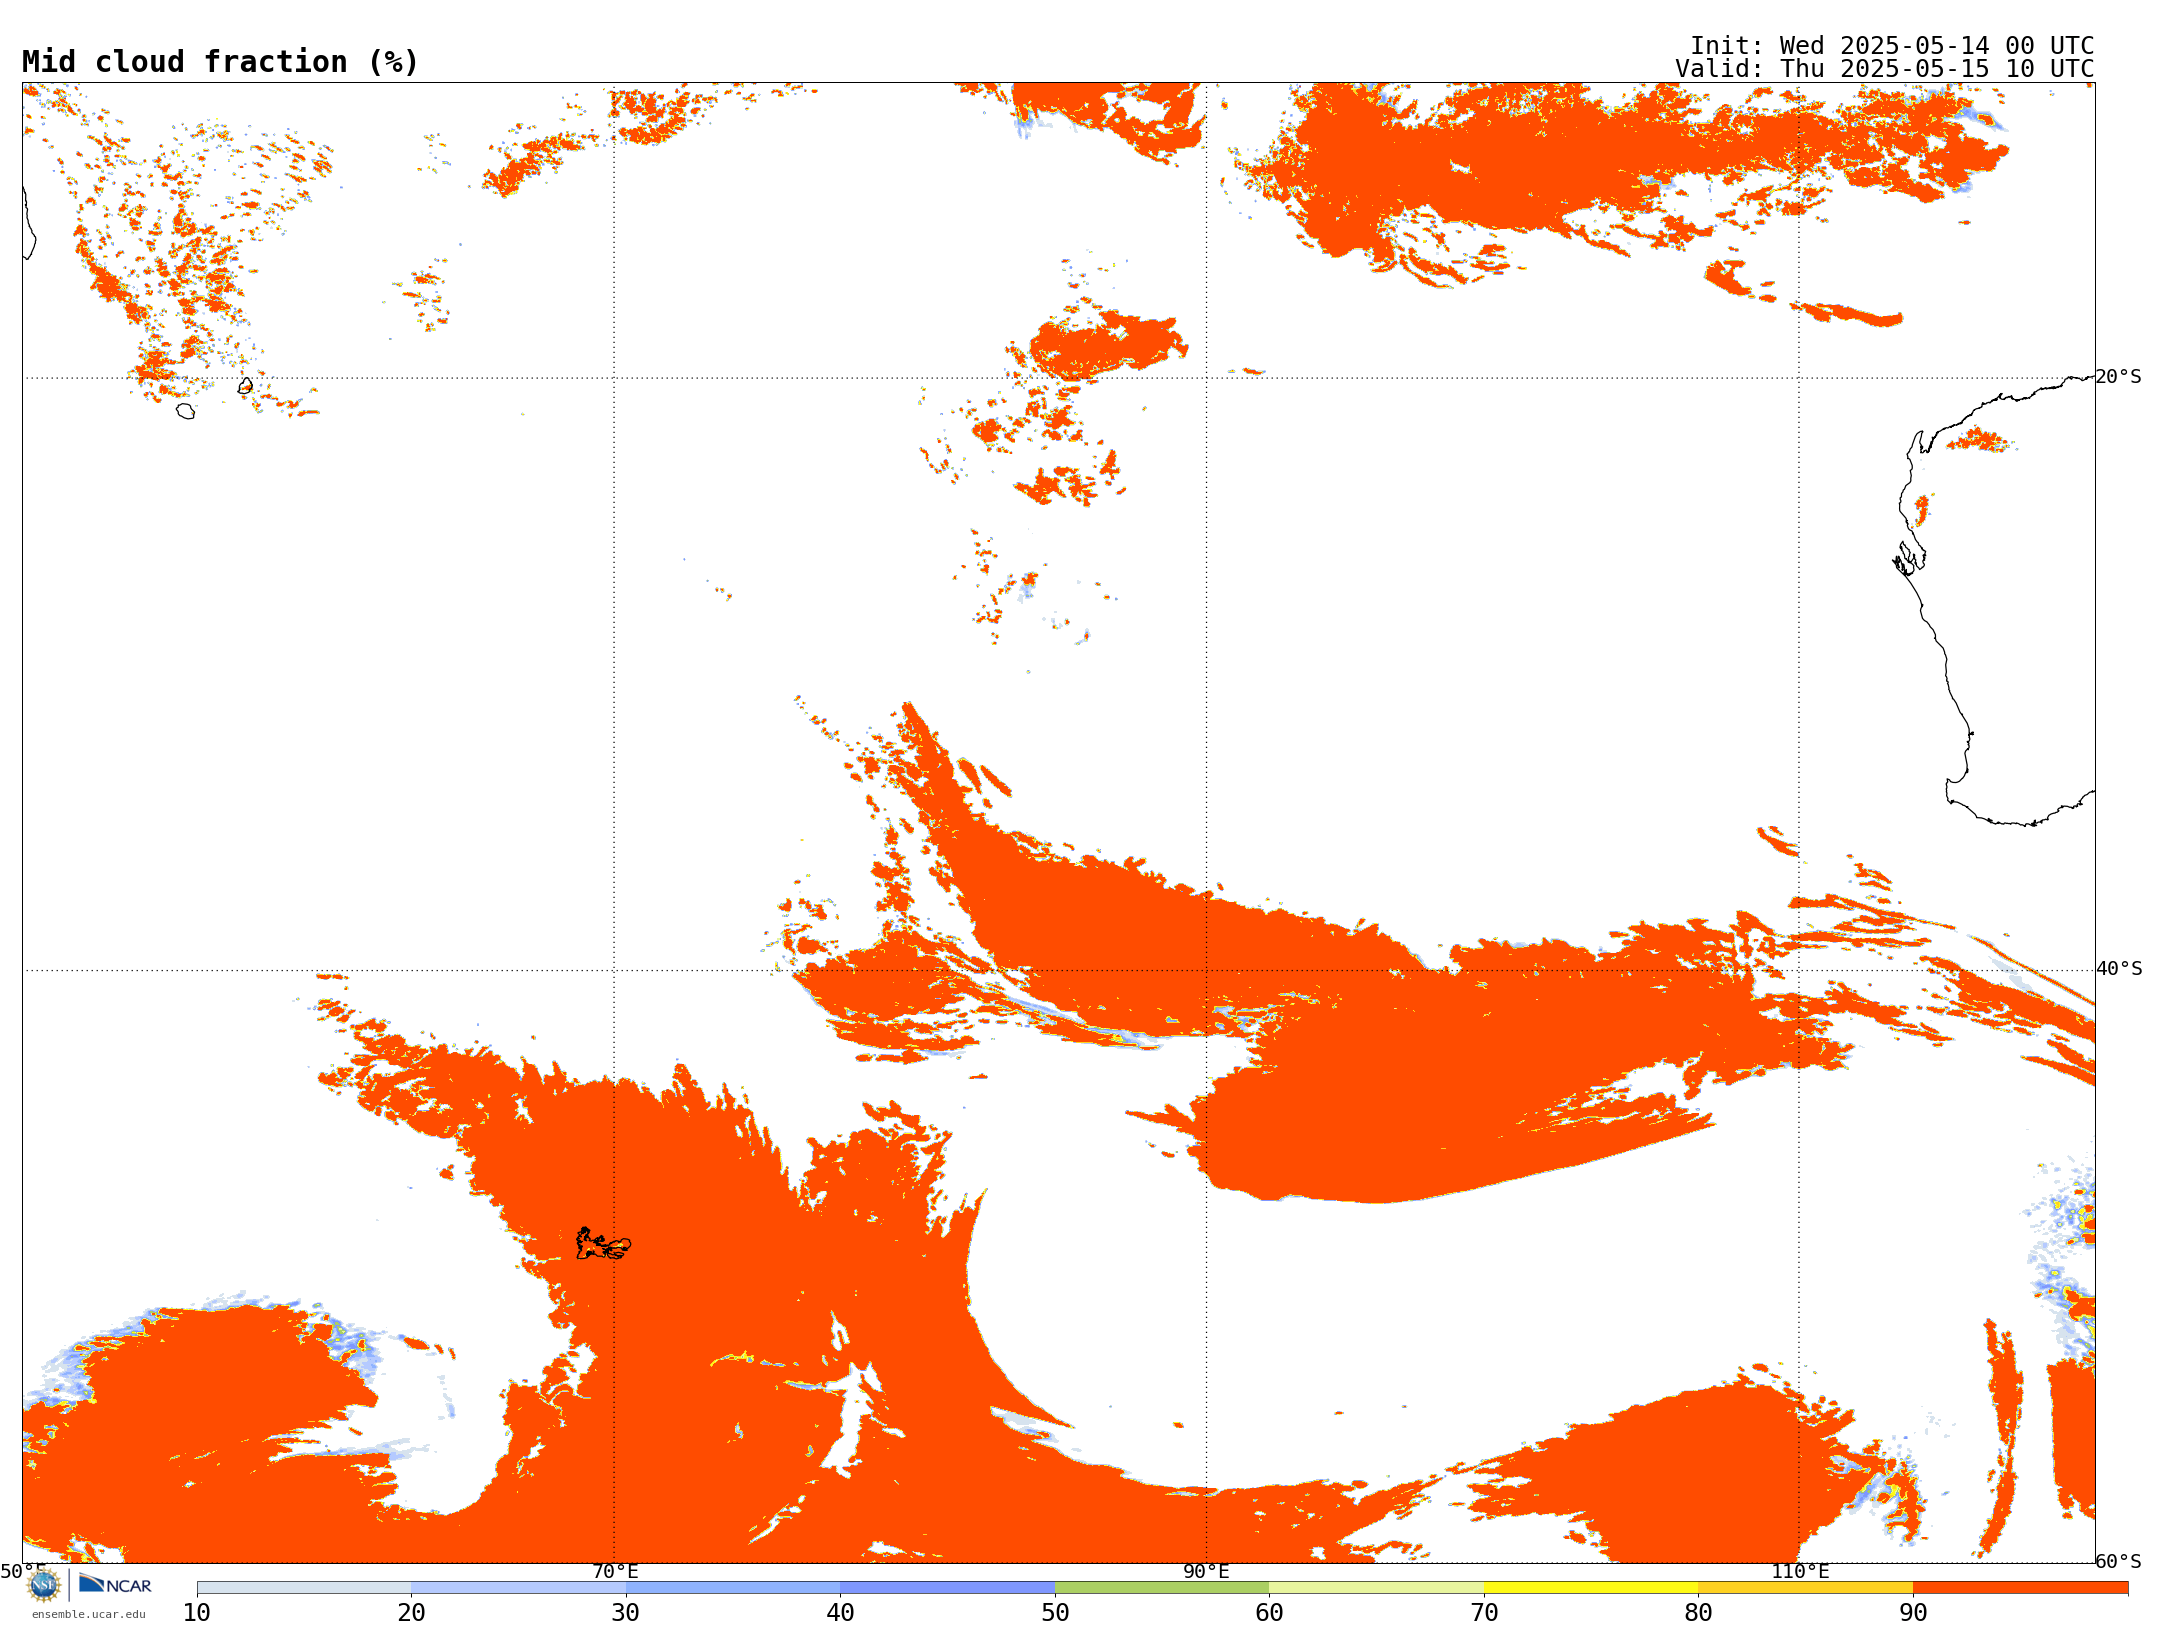Select the 60-70 pale yellow-green colorbar segment
This screenshot has width=2160, height=1626.
click(1377, 1588)
